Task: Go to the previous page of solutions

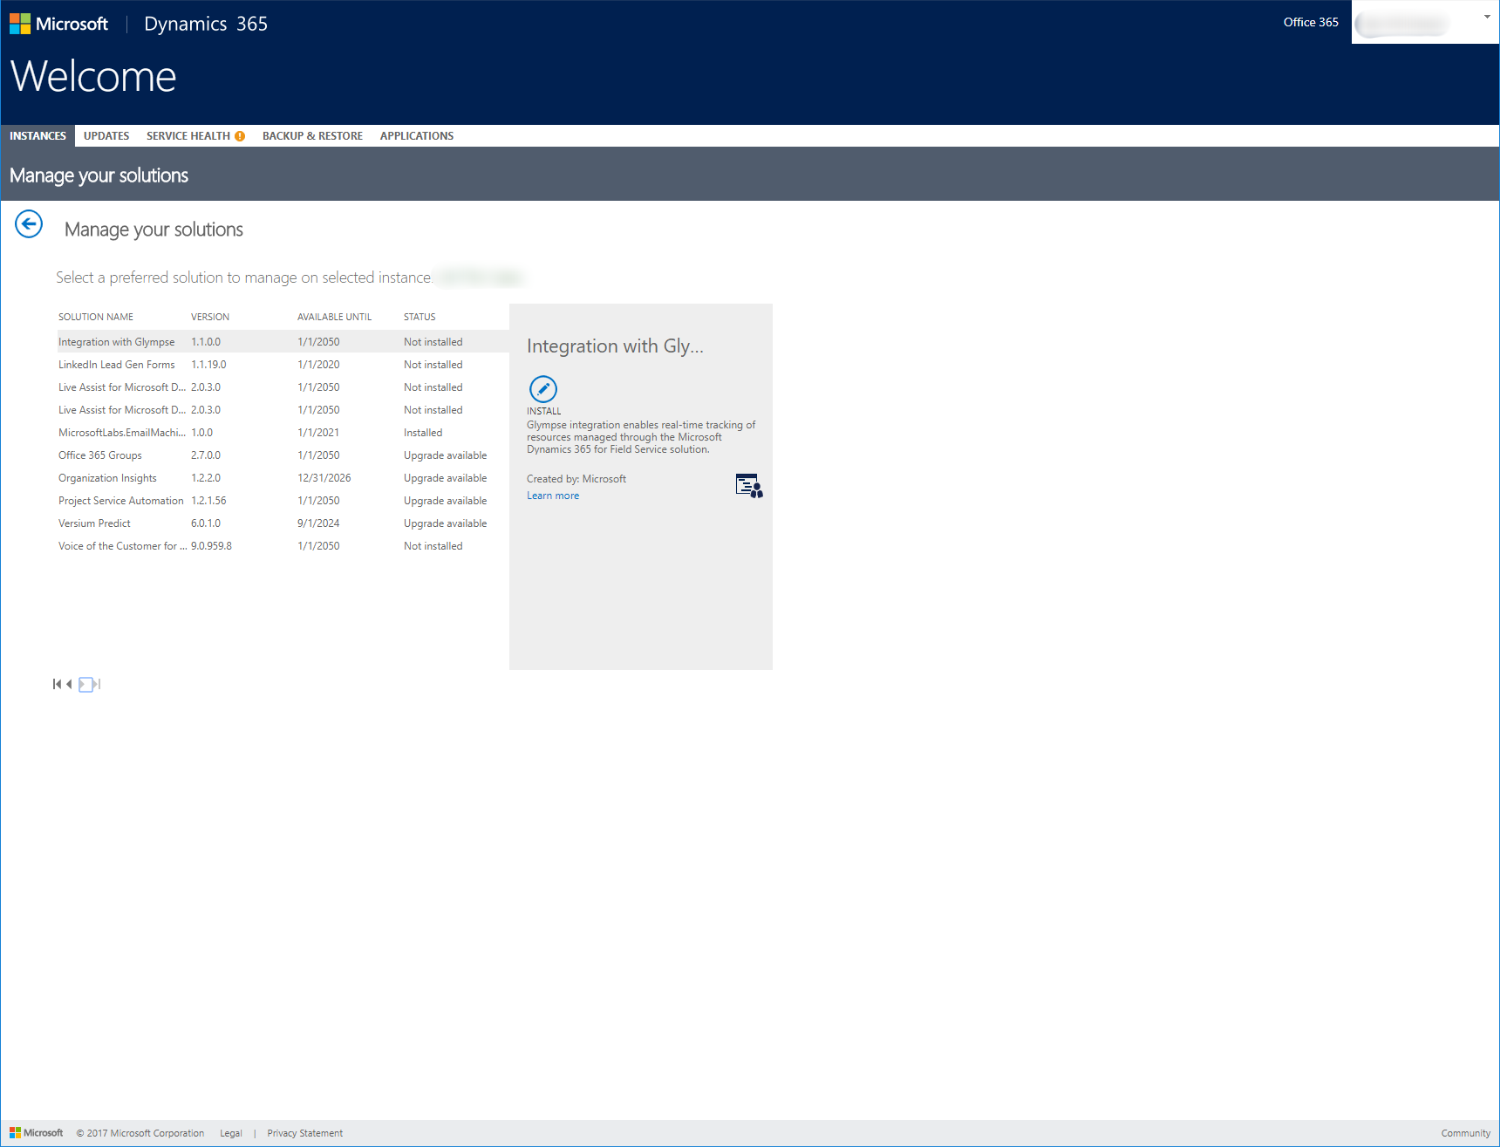Action: (69, 684)
